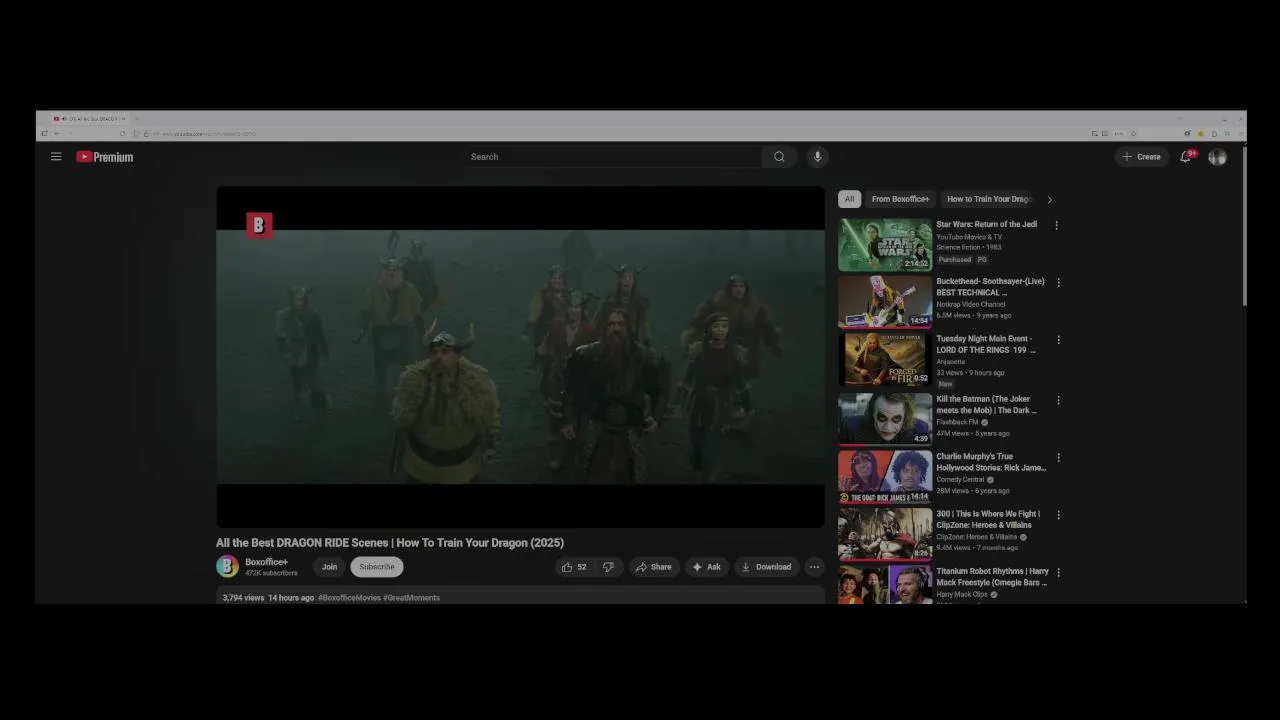The image size is (1280, 720).
Task: Click the video player to pause
Action: point(520,357)
